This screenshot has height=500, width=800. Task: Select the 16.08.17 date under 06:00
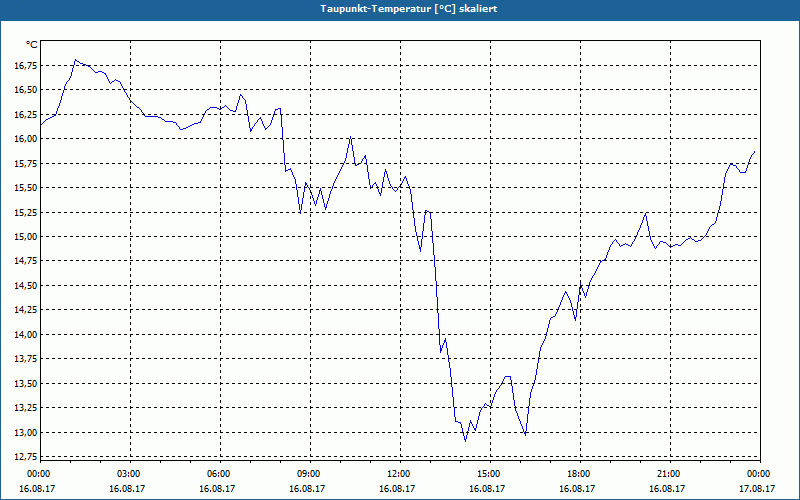tap(218, 488)
